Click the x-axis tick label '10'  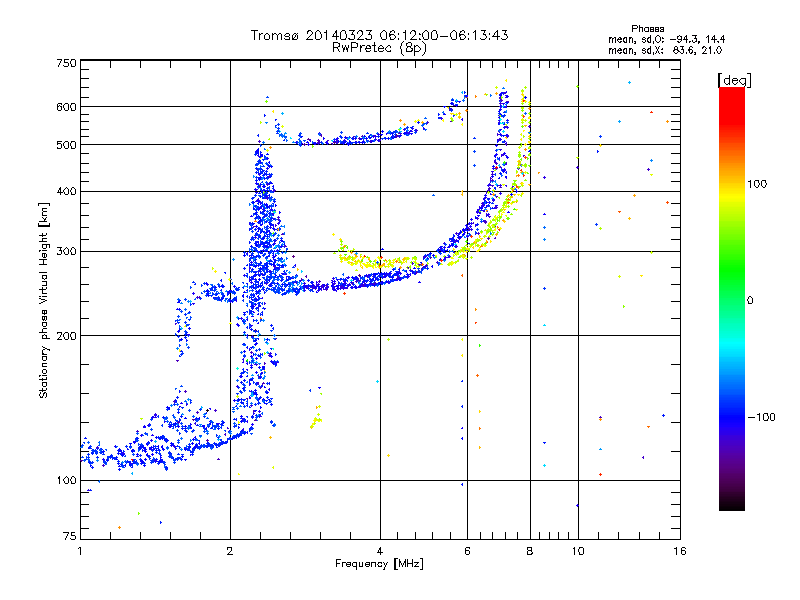tap(578, 551)
